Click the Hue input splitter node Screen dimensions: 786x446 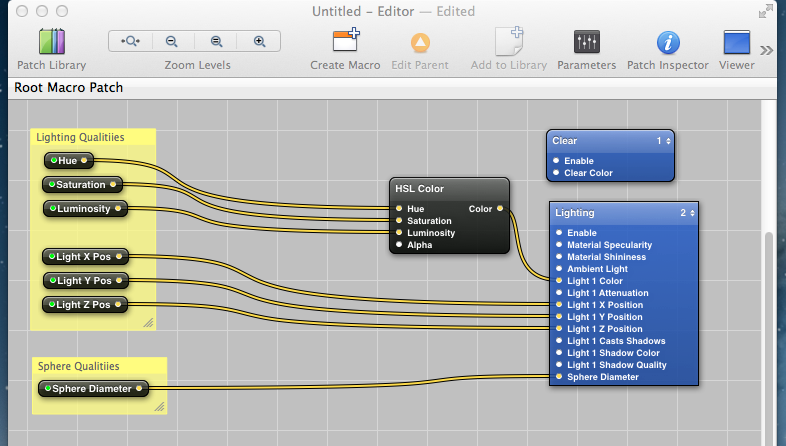point(68,160)
